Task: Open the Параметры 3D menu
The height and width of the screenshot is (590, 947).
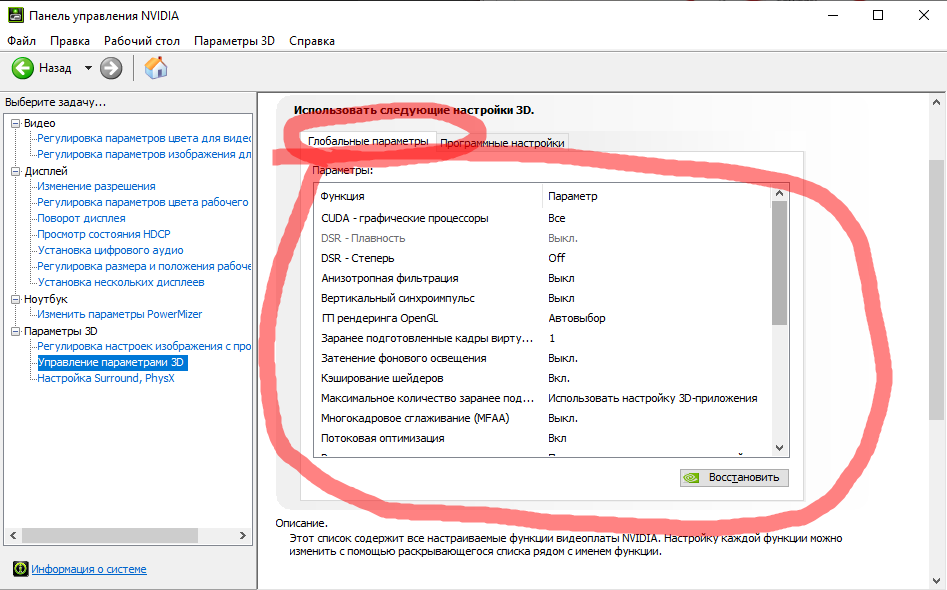Action: click(x=234, y=41)
